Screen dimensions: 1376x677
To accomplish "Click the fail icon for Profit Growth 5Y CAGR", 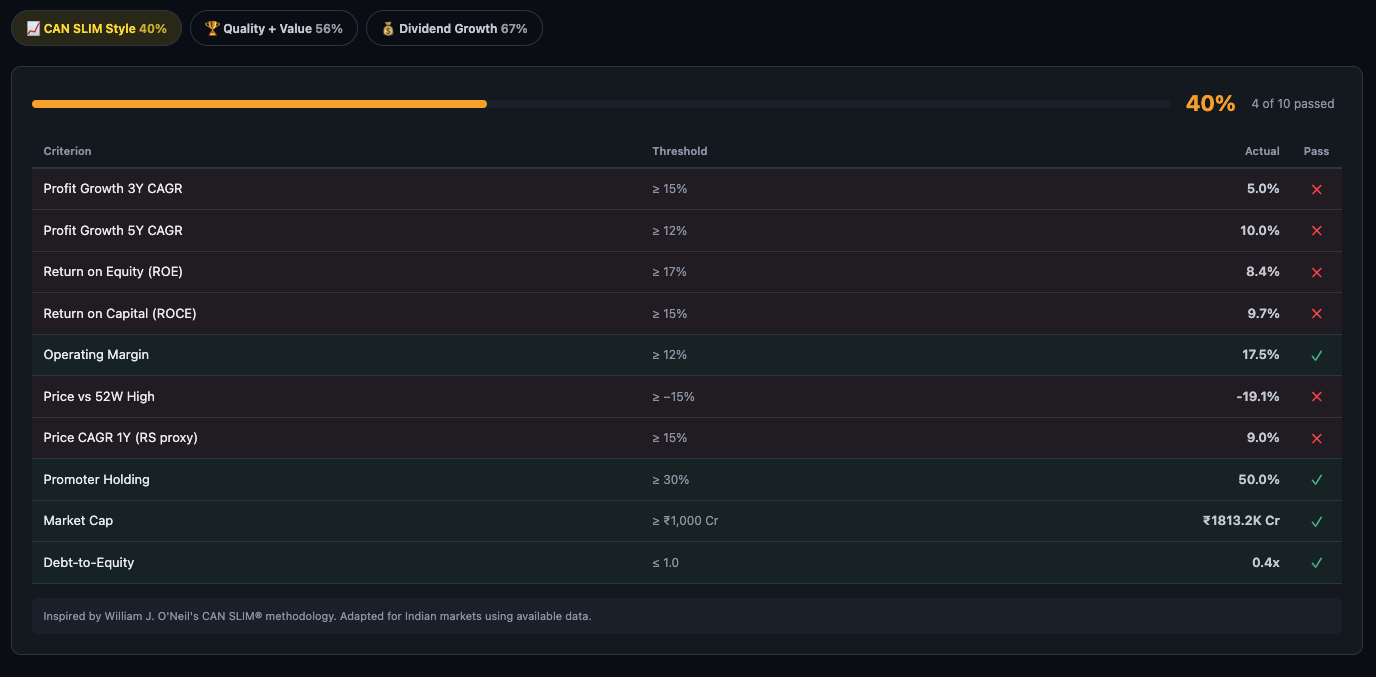I will 1316,231.
